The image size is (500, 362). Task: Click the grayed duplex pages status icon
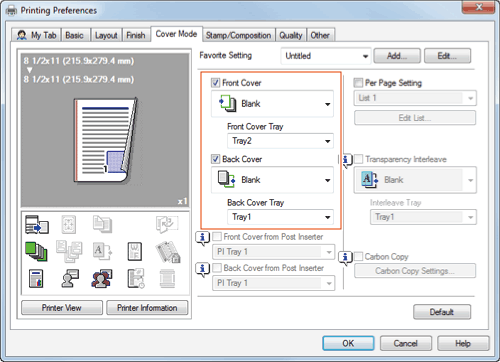(x=102, y=224)
